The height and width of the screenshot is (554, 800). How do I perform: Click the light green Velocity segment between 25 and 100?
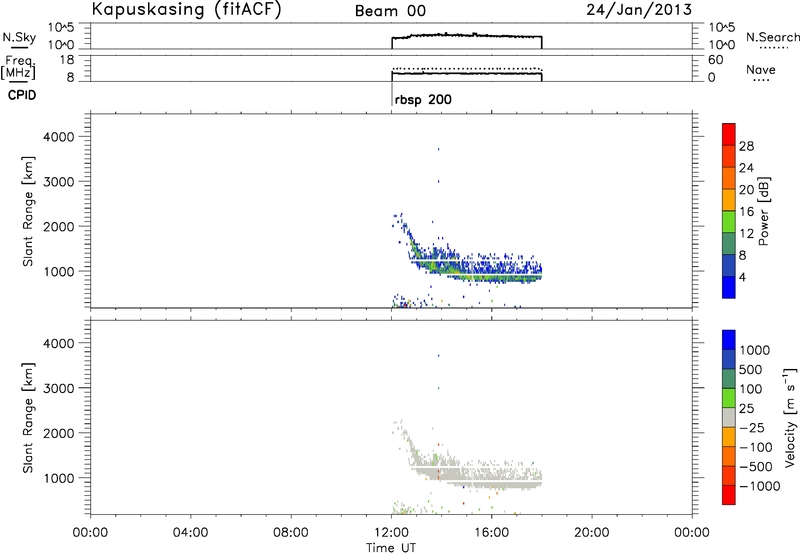click(x=729, y=398)
